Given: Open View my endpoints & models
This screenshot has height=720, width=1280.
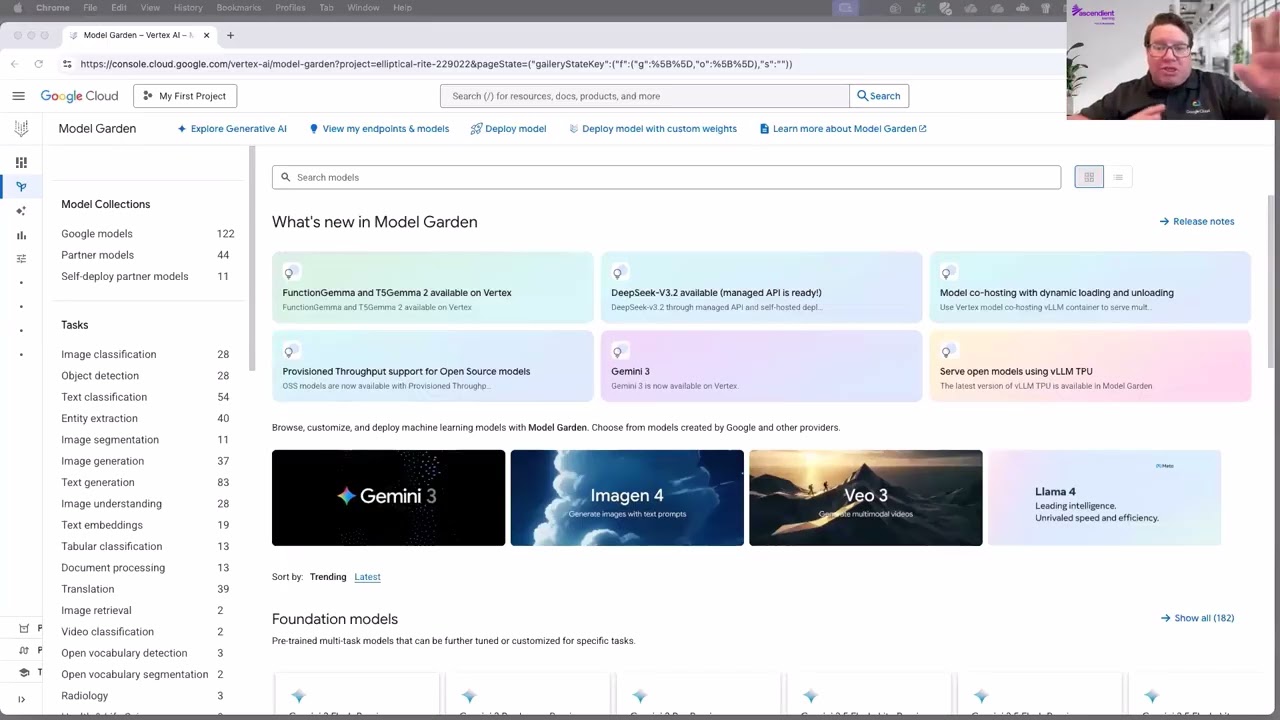Looking at the screenshot, I should (x=379, y=128).
